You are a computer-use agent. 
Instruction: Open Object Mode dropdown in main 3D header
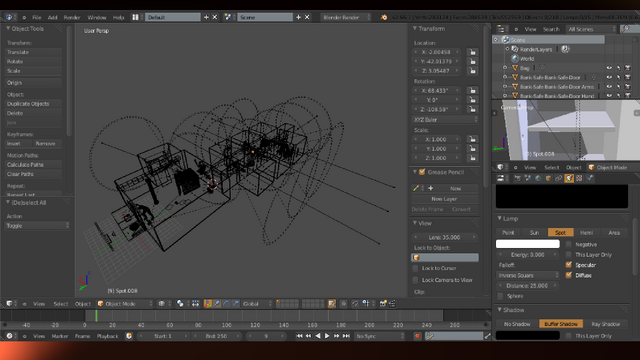click(x=125, y=303)
